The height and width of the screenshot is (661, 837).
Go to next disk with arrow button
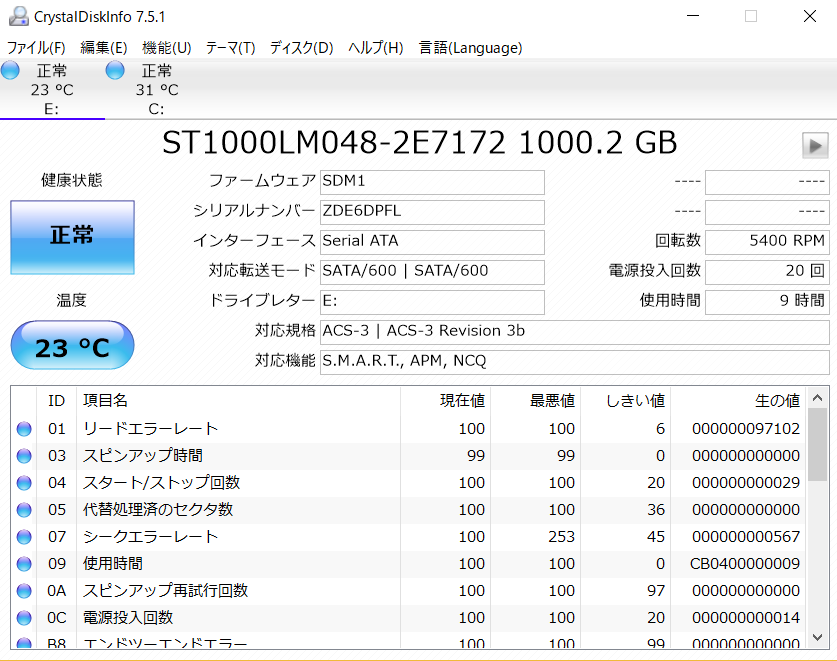(x=815, y=145)
